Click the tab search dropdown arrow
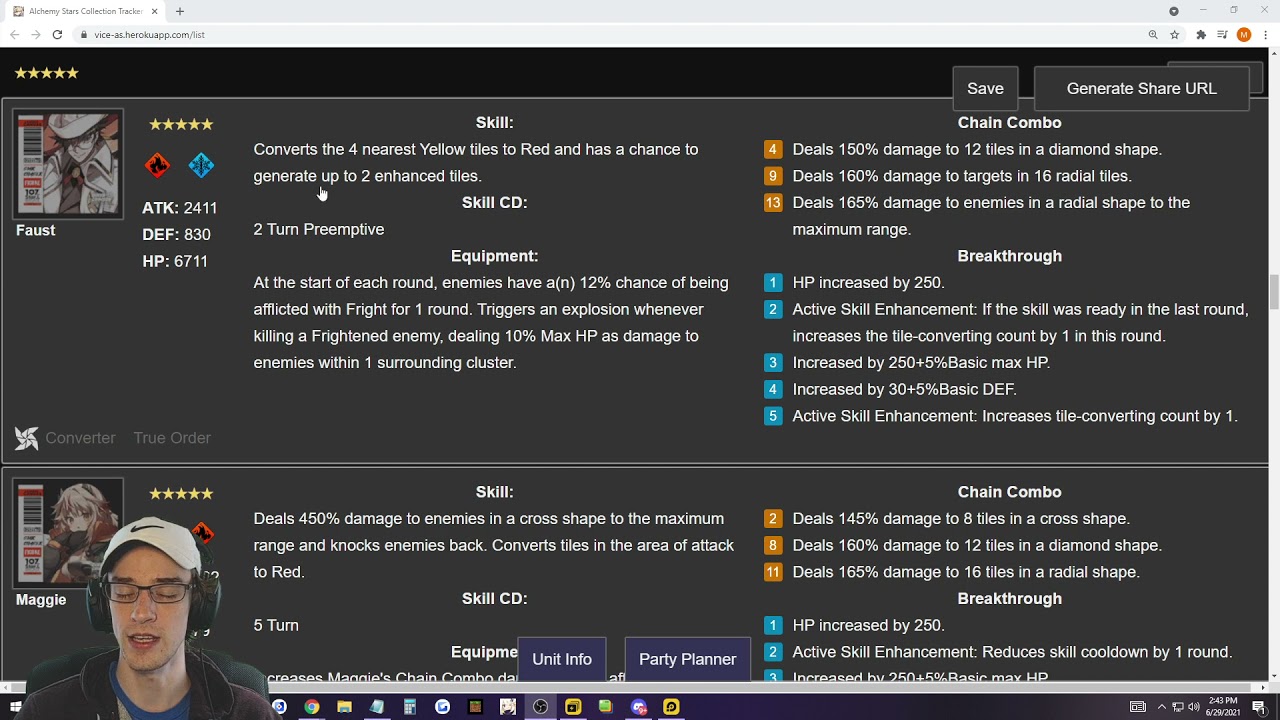The image size is (1280, 720). [x=1174, y=11]
